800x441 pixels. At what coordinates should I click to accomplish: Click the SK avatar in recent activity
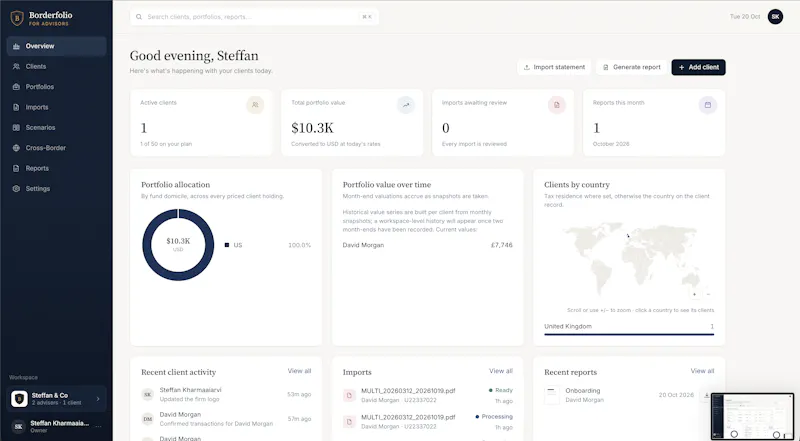point(147,395)
